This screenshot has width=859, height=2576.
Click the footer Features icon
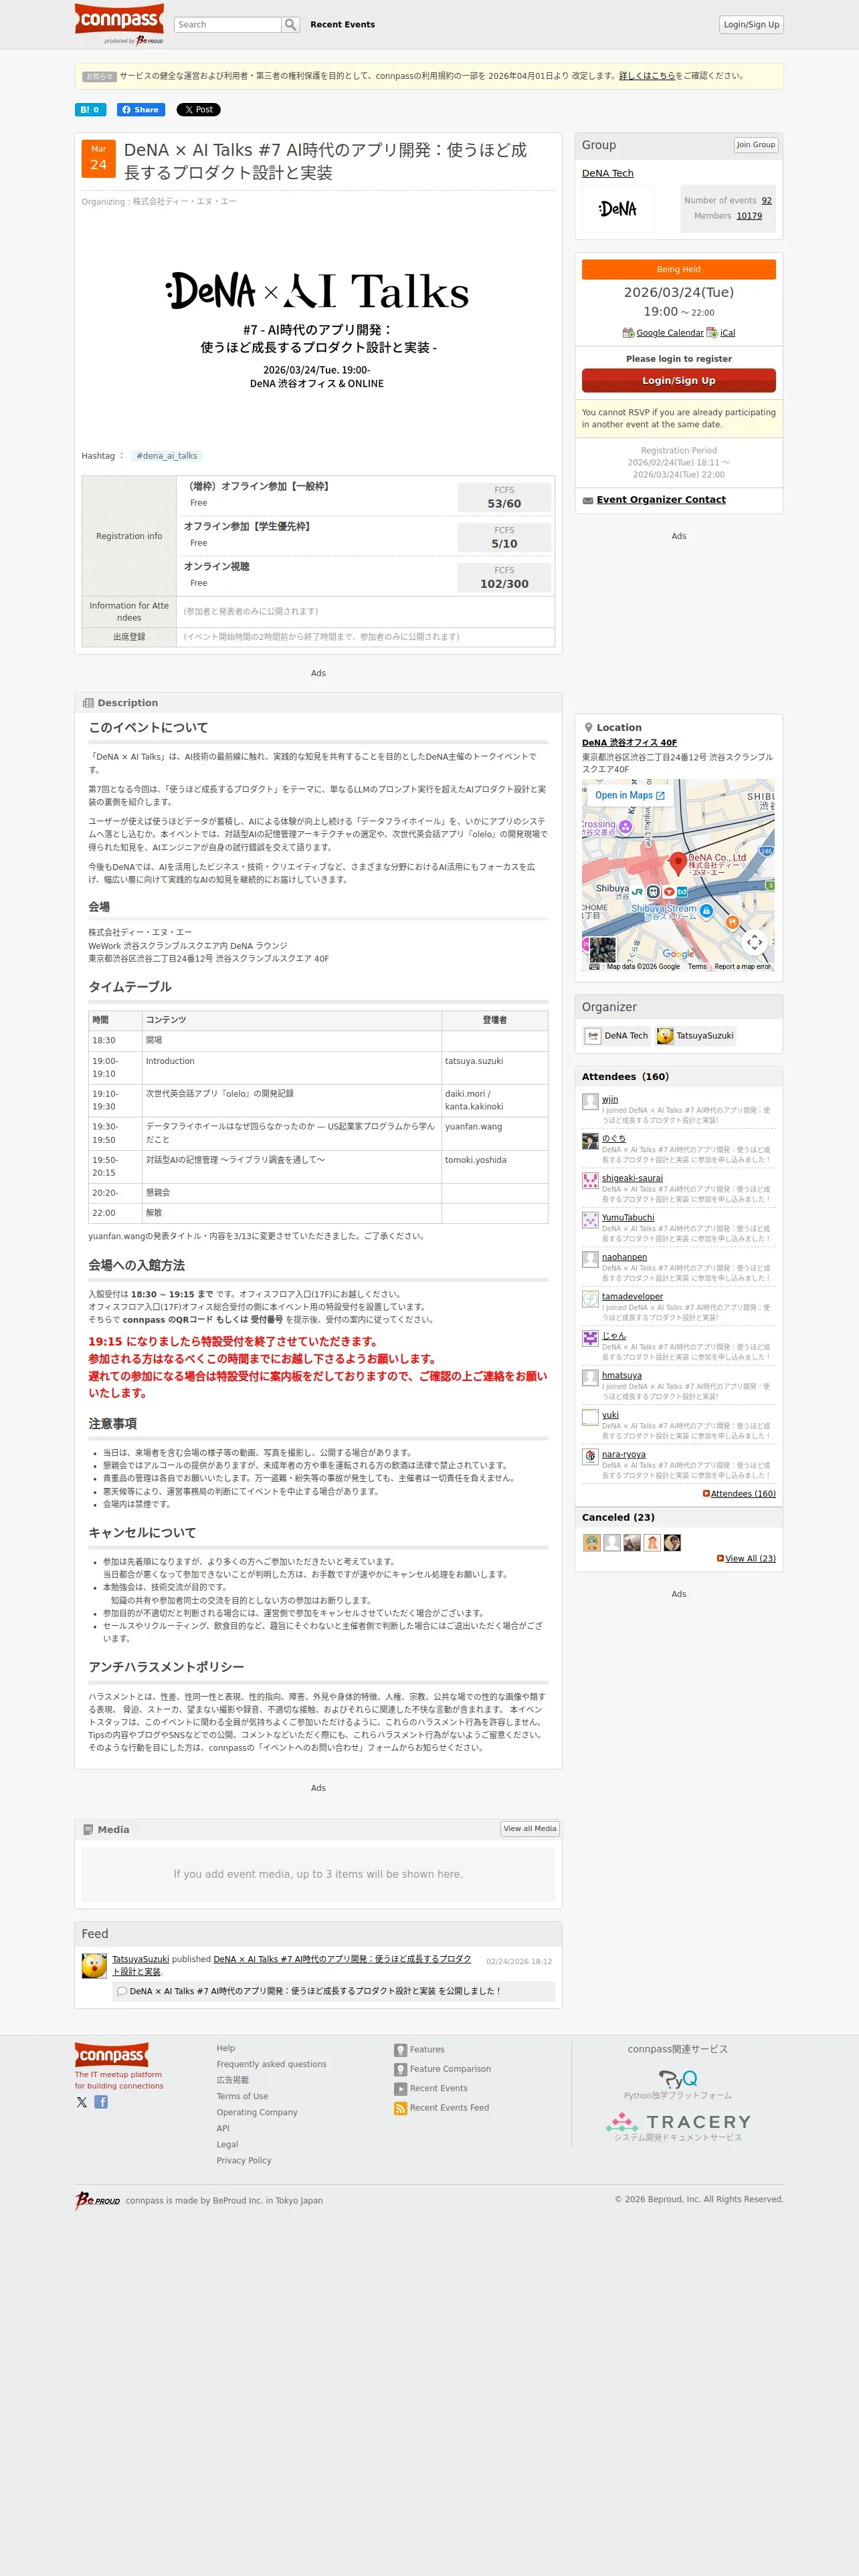coord(400,2050)
